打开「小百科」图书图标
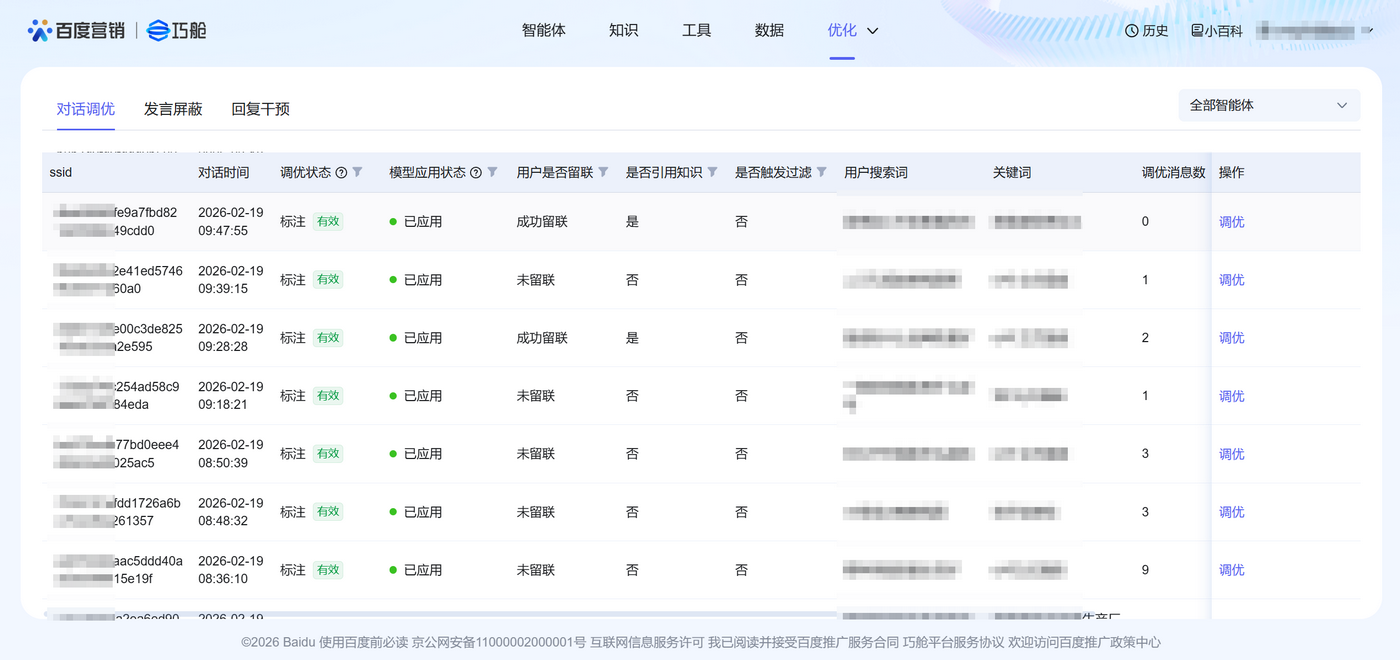The height and width of the screenshot is (660, 1400). tap(1196, 30)
